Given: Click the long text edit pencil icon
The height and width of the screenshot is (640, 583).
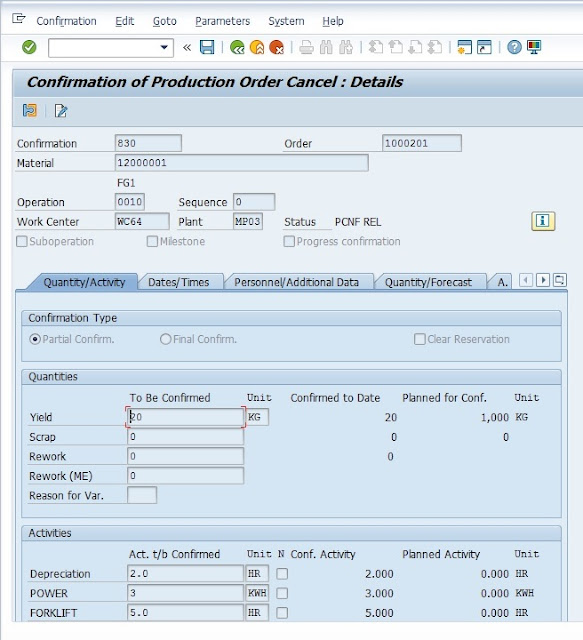Looking at the screenshot, I should point(61,111).
